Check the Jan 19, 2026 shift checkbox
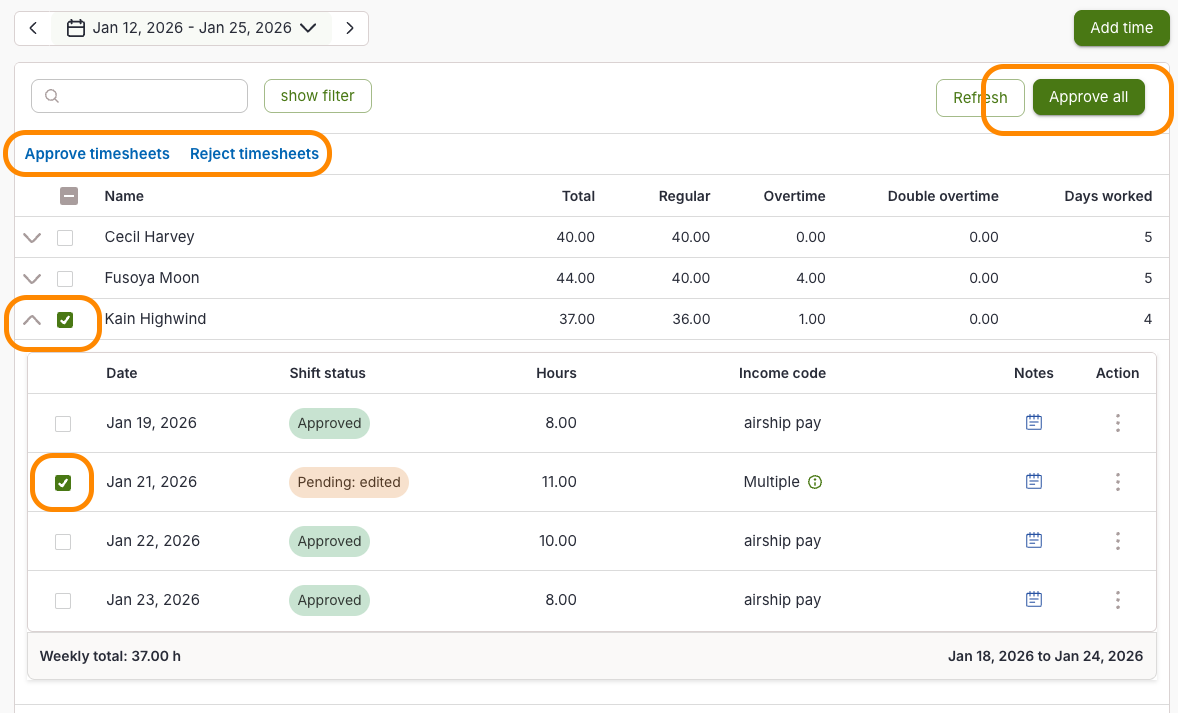The width and height of the screenshot is (1178, 713). [x=63, y=424]
